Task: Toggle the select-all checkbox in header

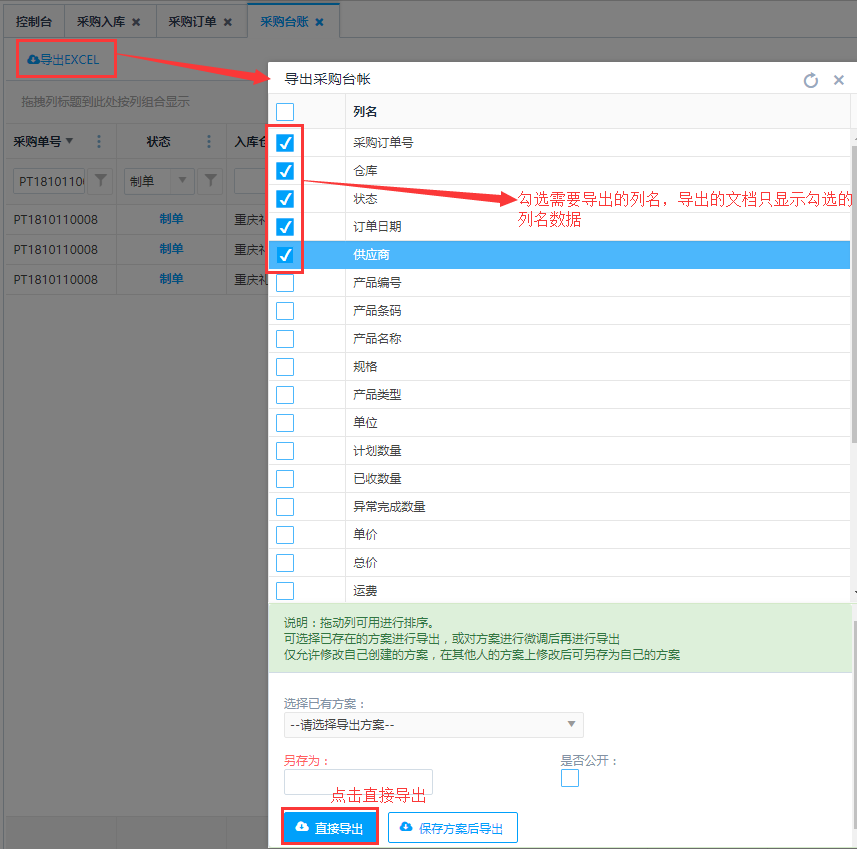Action: 285,112
